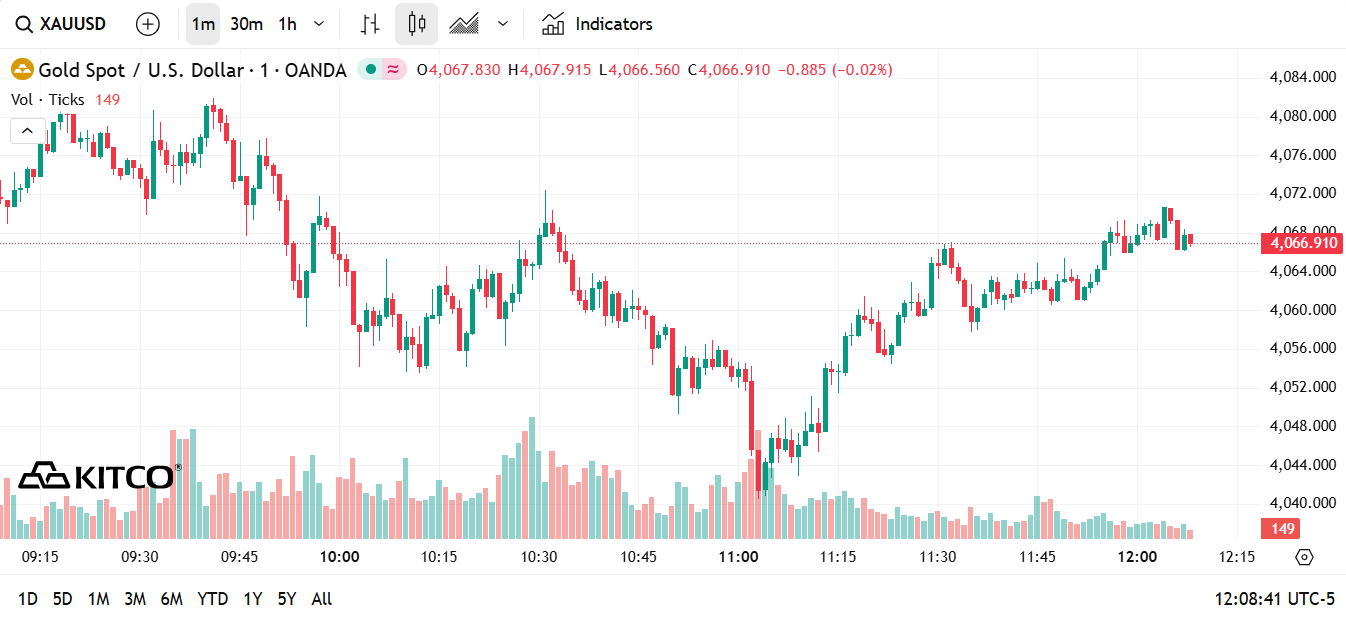Screen dimensions: 1346x620
Task: Expand the timeframe interval dropdown
Action: click(x=319, y=24)
